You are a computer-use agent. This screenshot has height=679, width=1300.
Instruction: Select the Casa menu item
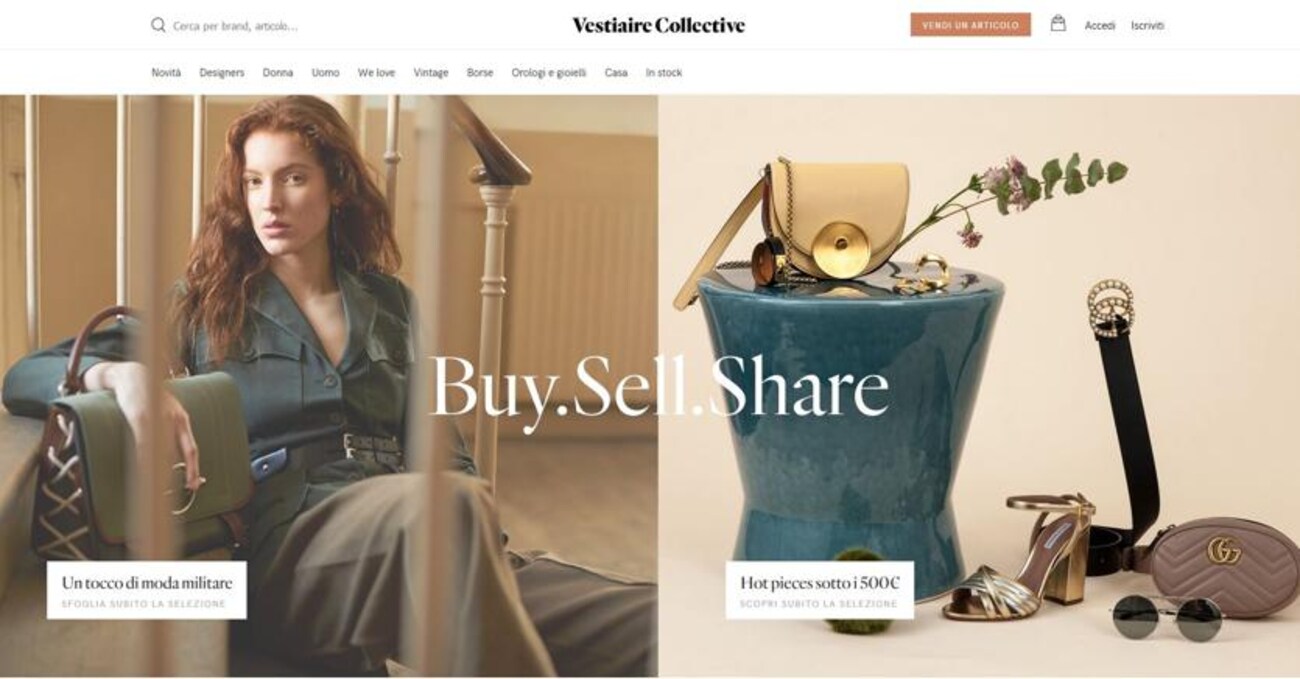tap(616, 73)
